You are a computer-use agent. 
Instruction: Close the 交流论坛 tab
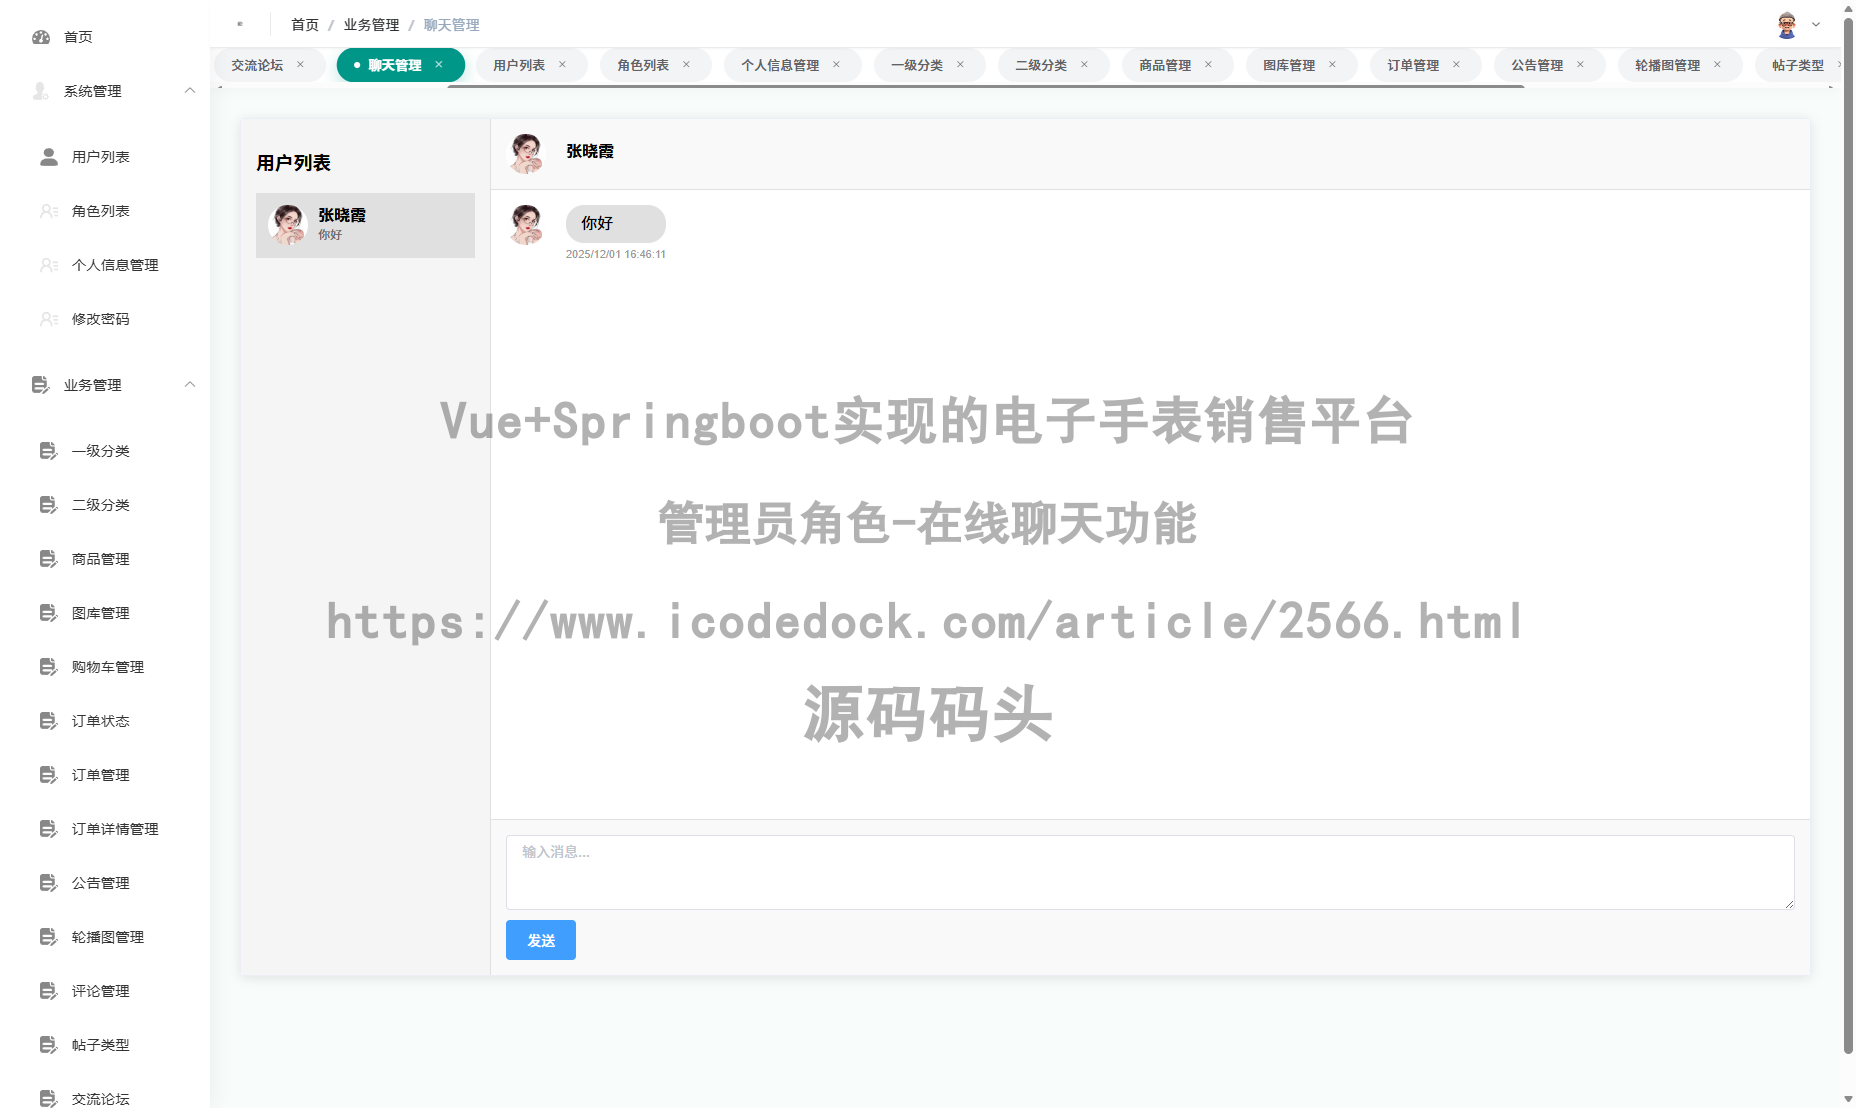pyautogui.click(x=300, y=65)
